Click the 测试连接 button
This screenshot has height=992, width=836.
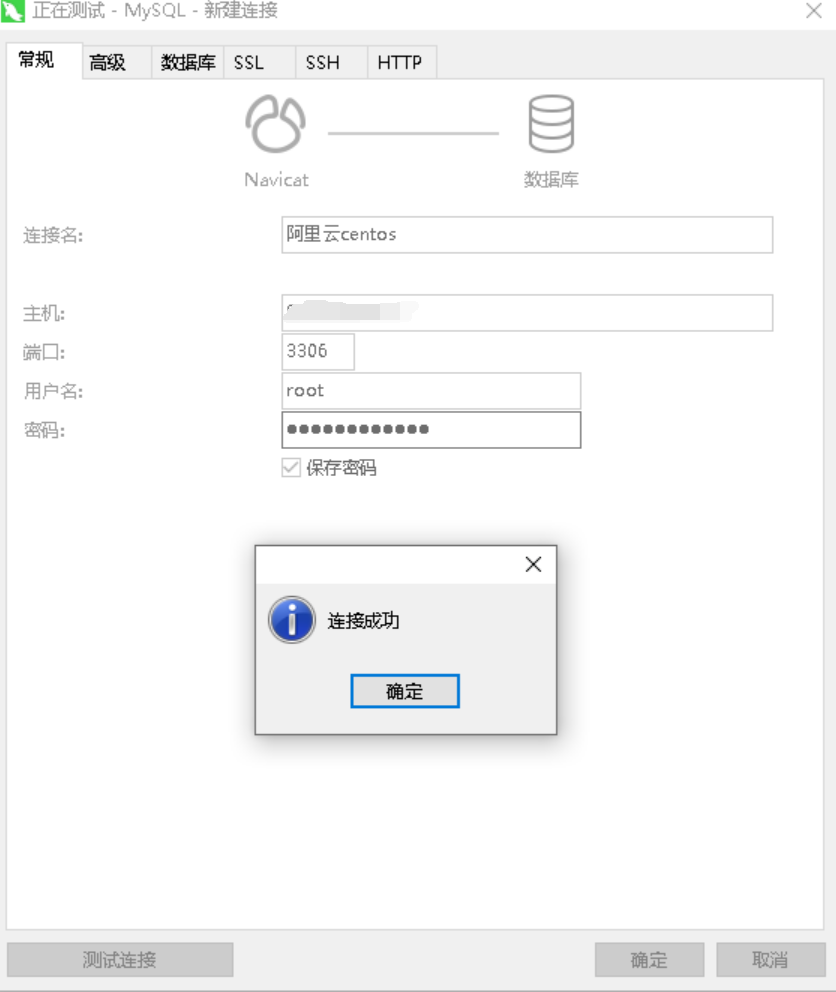(x=120, y=960)
